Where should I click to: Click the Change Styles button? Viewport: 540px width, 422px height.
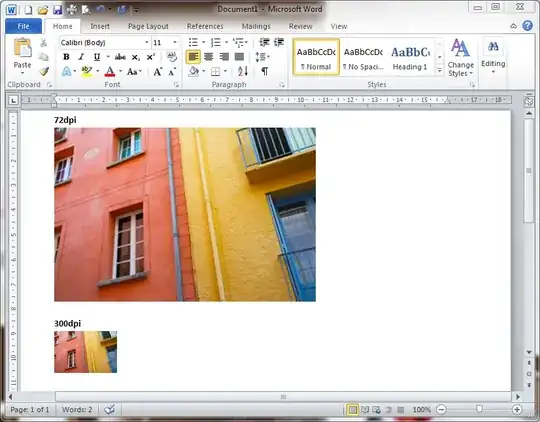click(x=460, y=58)
